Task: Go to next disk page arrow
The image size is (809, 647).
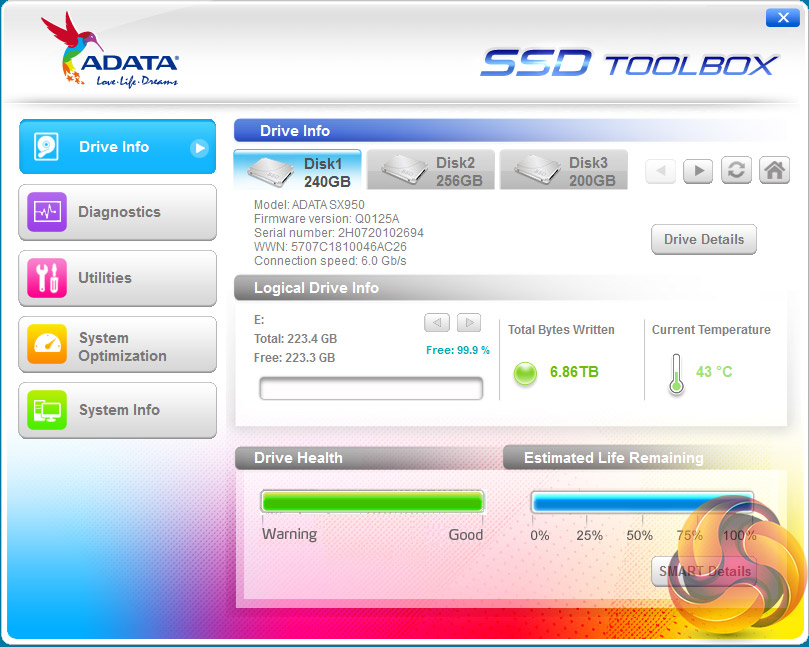Action: pyautogui.click(x=698, y=170)
